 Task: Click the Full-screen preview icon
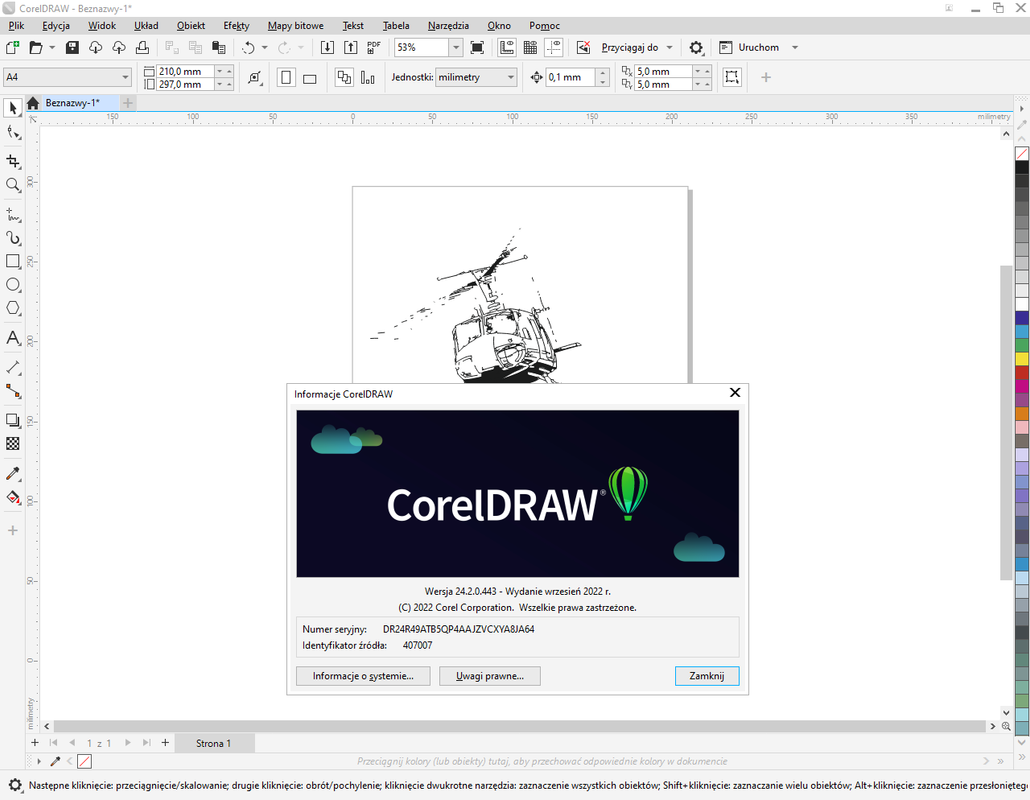tap(478, 47)
